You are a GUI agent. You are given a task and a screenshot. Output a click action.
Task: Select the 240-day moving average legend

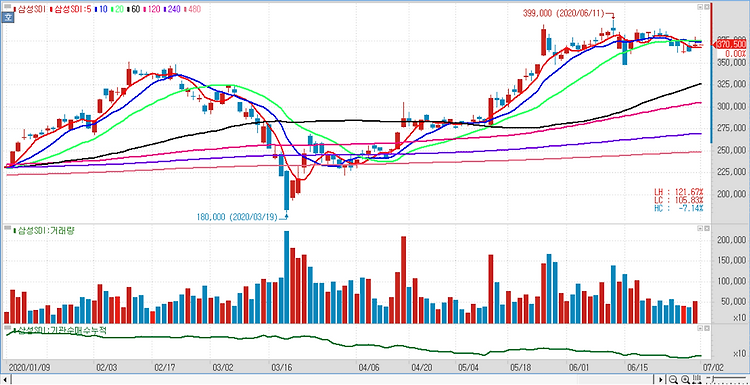click(173, 9)
